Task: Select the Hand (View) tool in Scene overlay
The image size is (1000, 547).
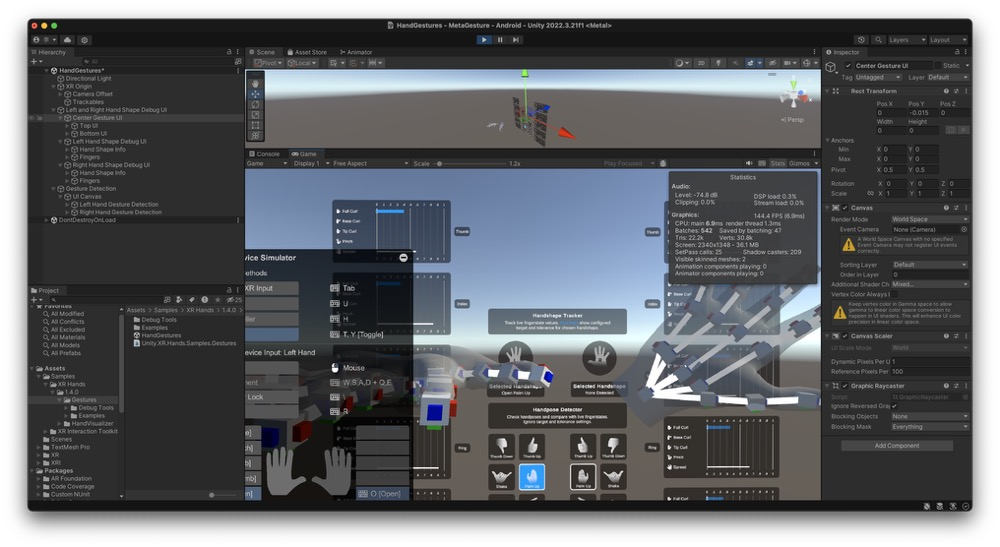Action: click(255, 84)
